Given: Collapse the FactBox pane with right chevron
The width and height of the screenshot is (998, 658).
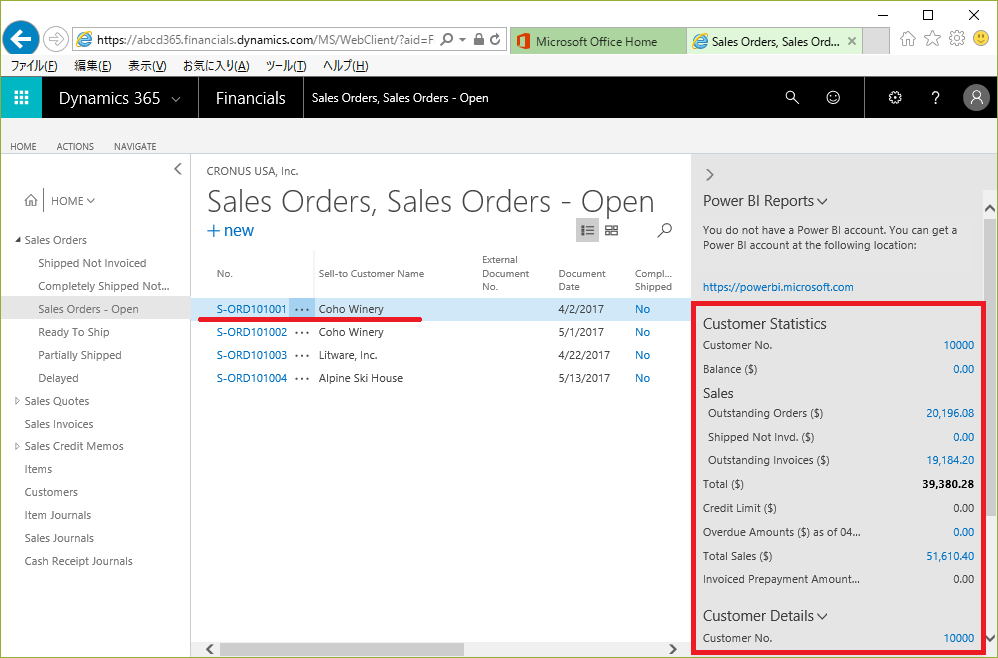Looking at the screenshot, I should 710,175.
